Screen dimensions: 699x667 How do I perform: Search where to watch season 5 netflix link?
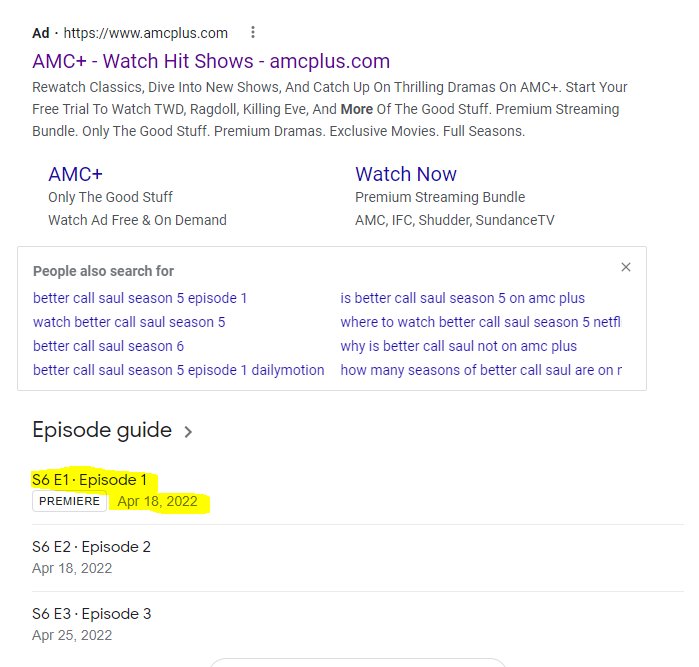click(481, 322)
